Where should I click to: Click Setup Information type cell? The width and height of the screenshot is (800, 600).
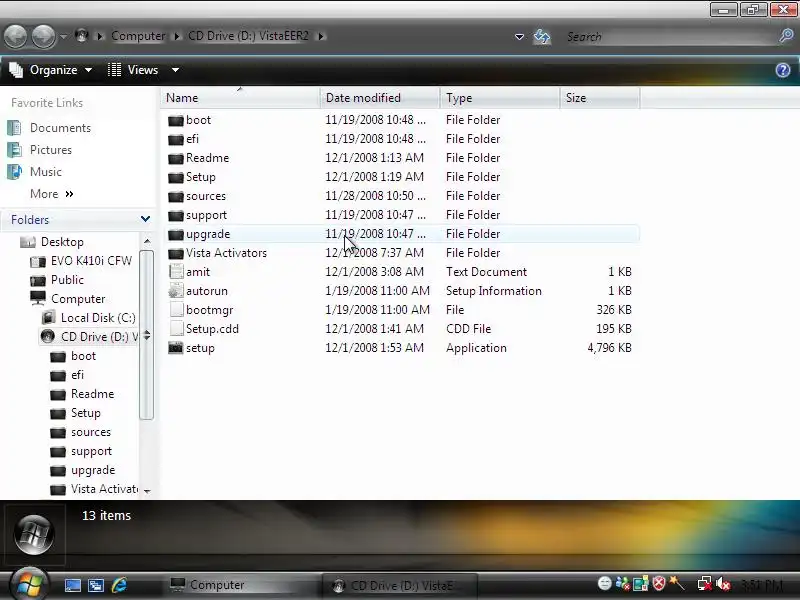pos(494,291)
